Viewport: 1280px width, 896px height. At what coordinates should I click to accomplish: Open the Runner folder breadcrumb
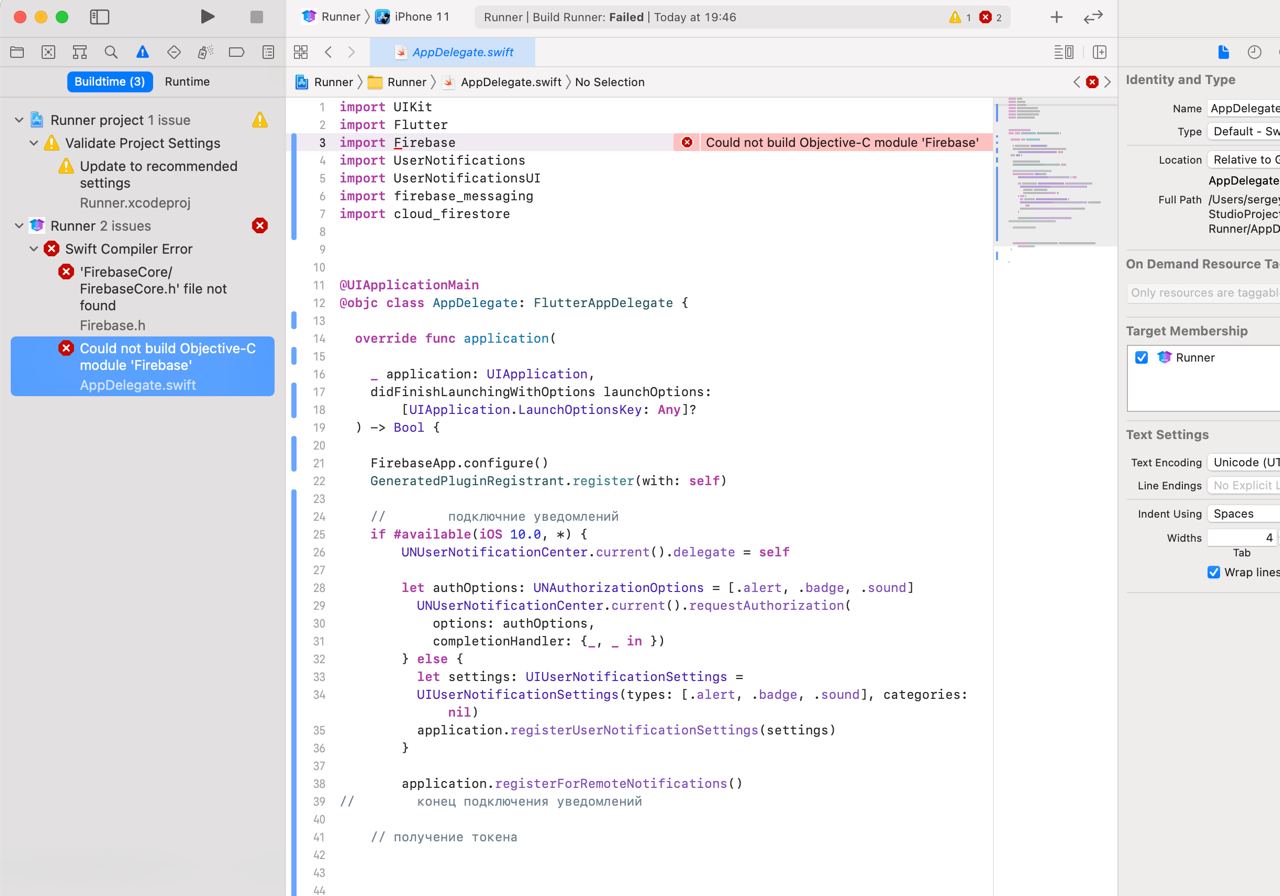(397, 82)
